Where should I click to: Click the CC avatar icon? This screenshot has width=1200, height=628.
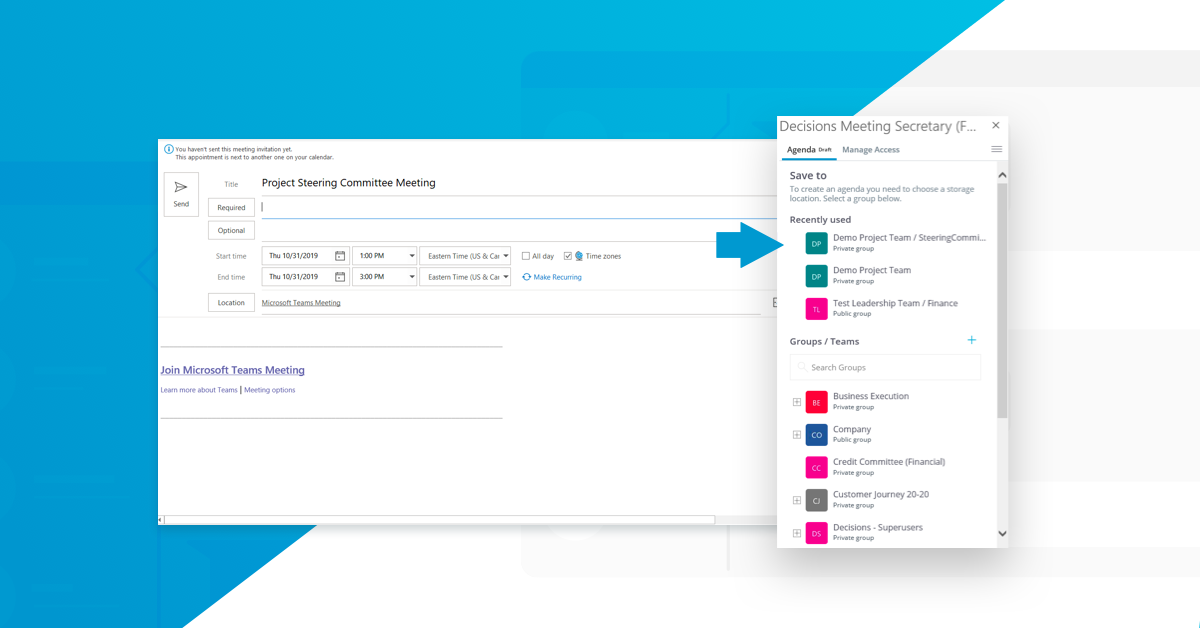tap(816, 467)
